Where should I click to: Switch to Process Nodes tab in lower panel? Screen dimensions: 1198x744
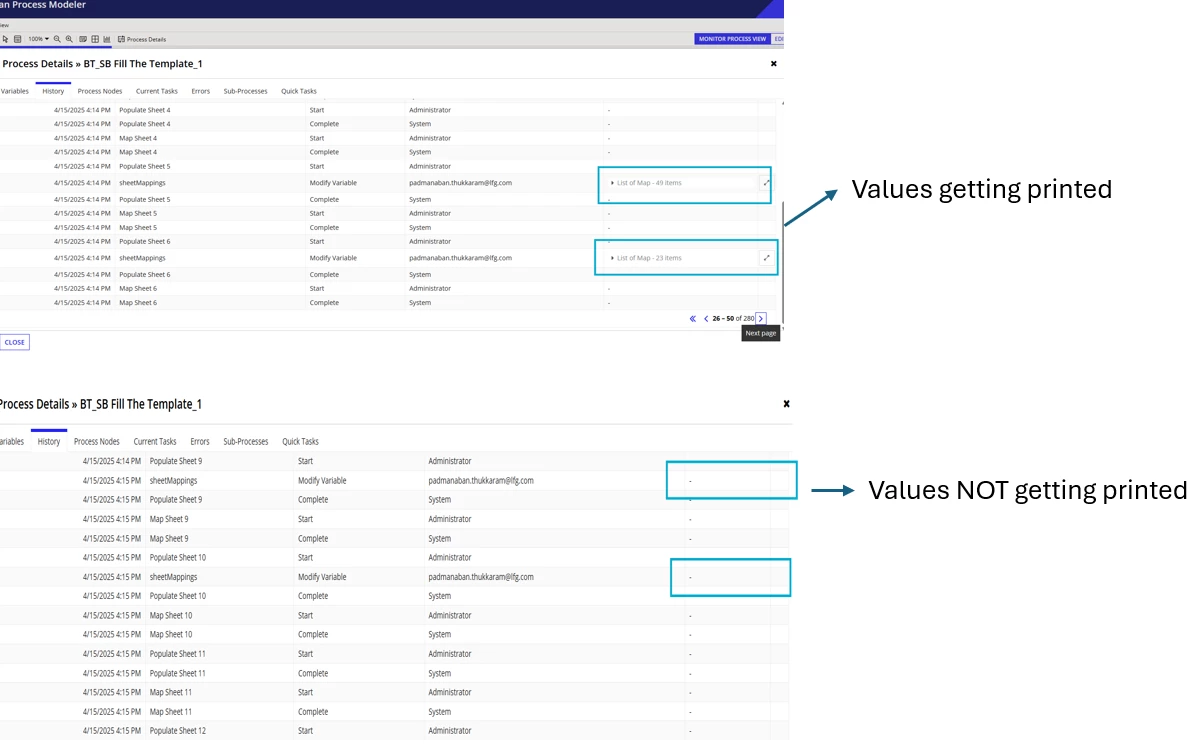pos(96,442)
